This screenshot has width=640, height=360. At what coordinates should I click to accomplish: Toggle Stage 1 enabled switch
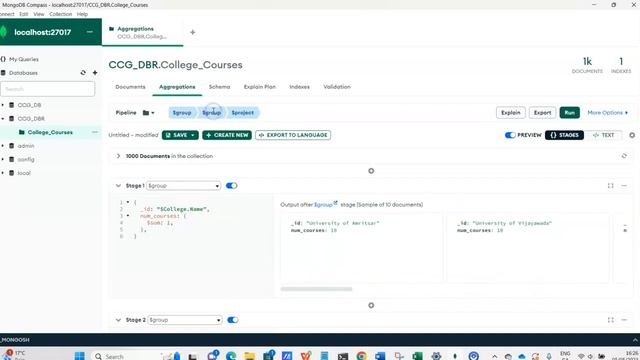point(231,186)
